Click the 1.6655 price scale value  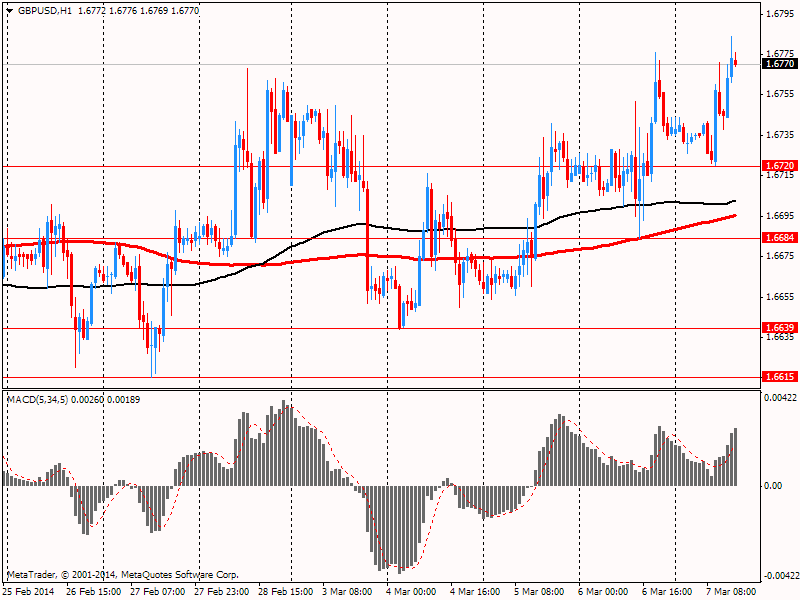point(780,297)
